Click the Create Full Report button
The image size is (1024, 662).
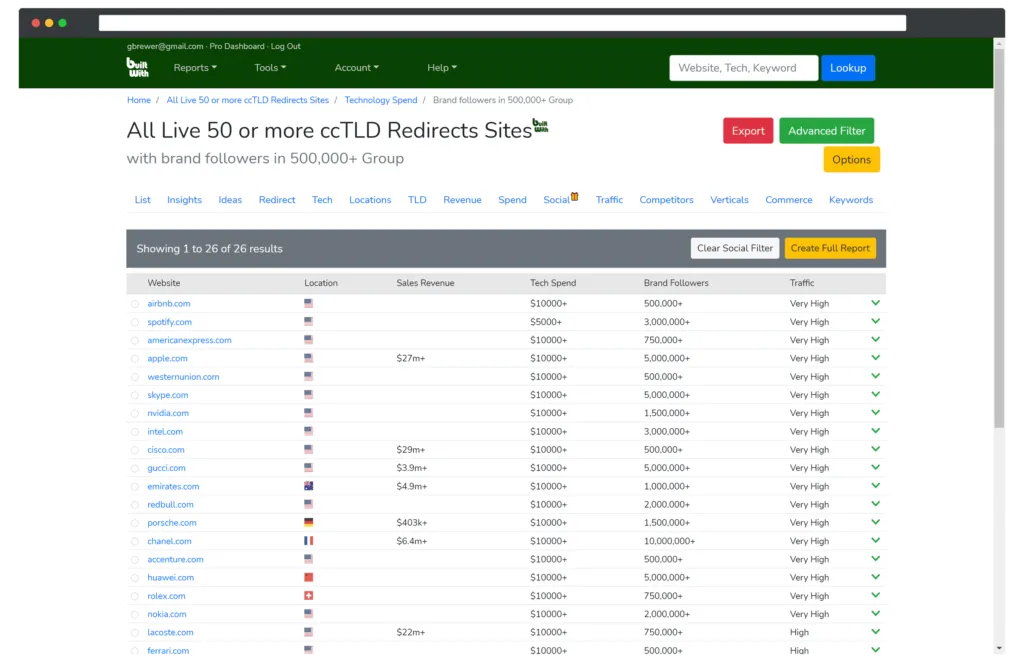(x=830, y=248)
